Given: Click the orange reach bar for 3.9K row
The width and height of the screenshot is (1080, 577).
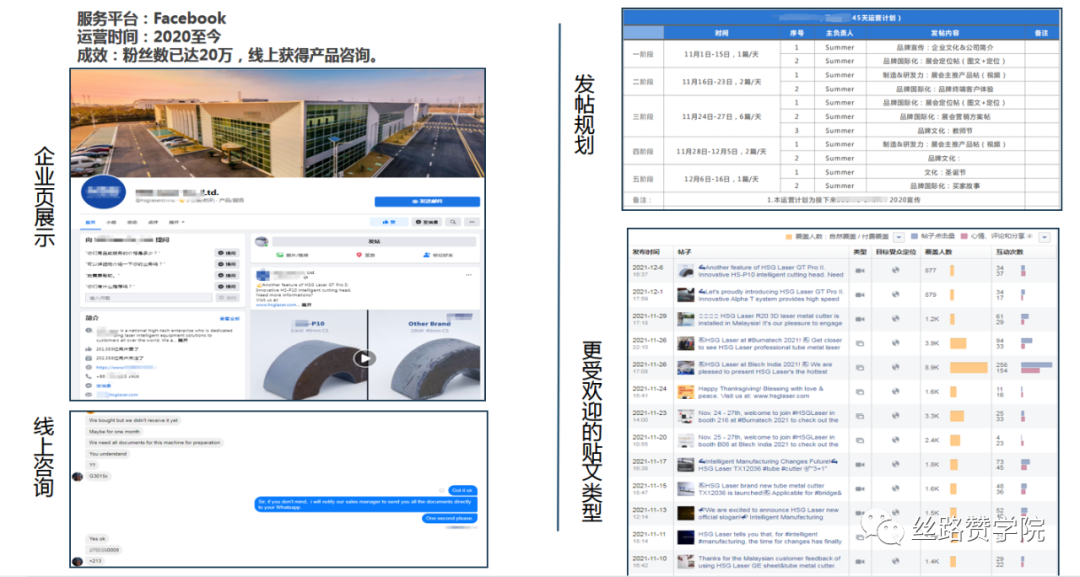Looking at the screenshot, I should pos(958,343).
